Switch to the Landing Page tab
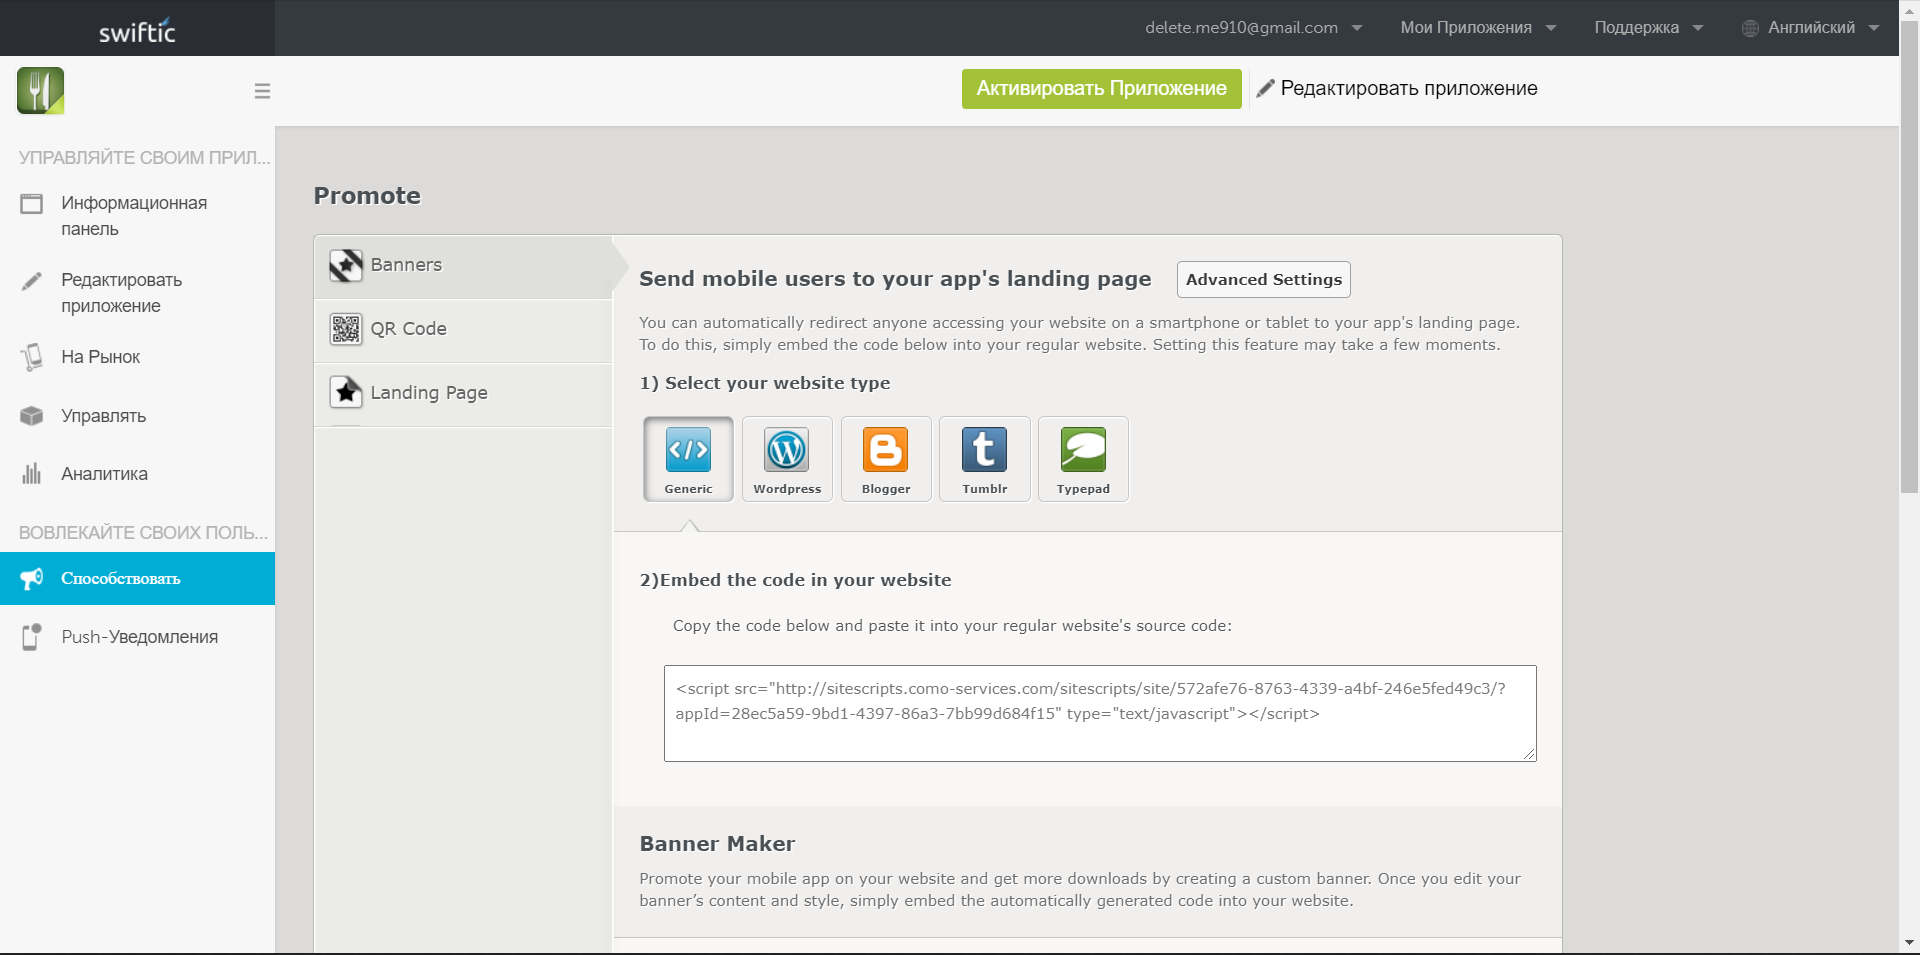1920x955 pixels. pos(463,393)
